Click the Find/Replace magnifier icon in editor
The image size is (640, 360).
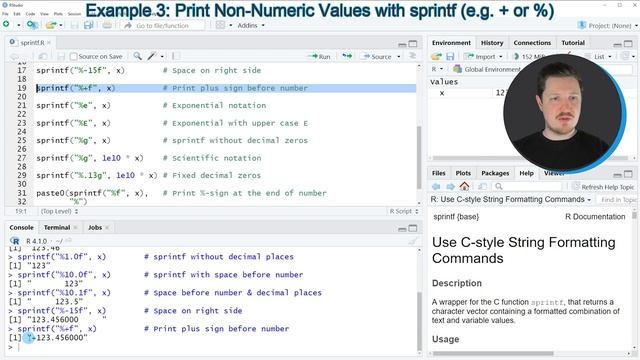coord(138,56)
